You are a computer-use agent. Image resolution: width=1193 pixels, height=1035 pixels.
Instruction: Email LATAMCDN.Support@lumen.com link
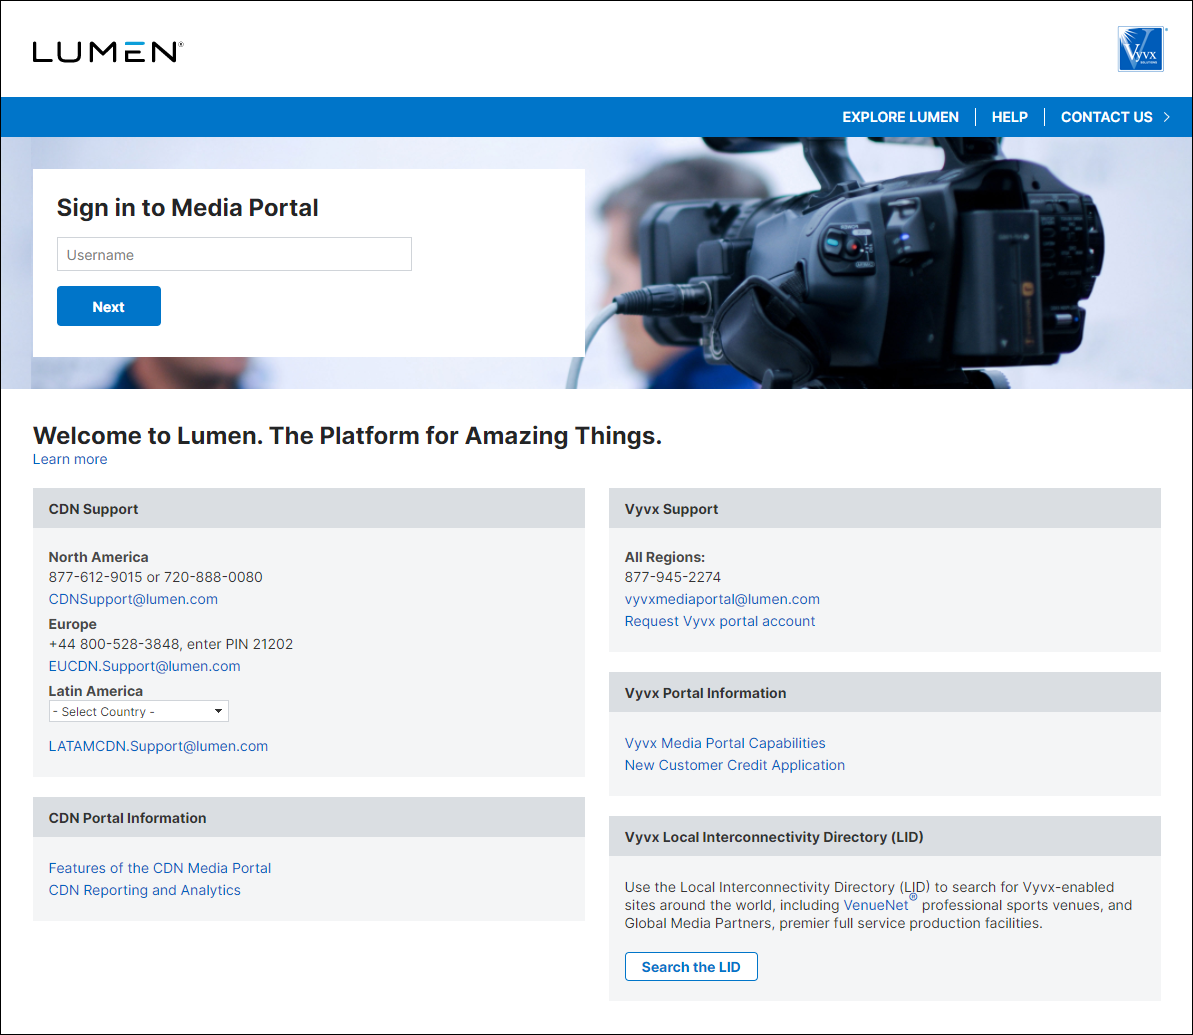click(x=158, y=746)
